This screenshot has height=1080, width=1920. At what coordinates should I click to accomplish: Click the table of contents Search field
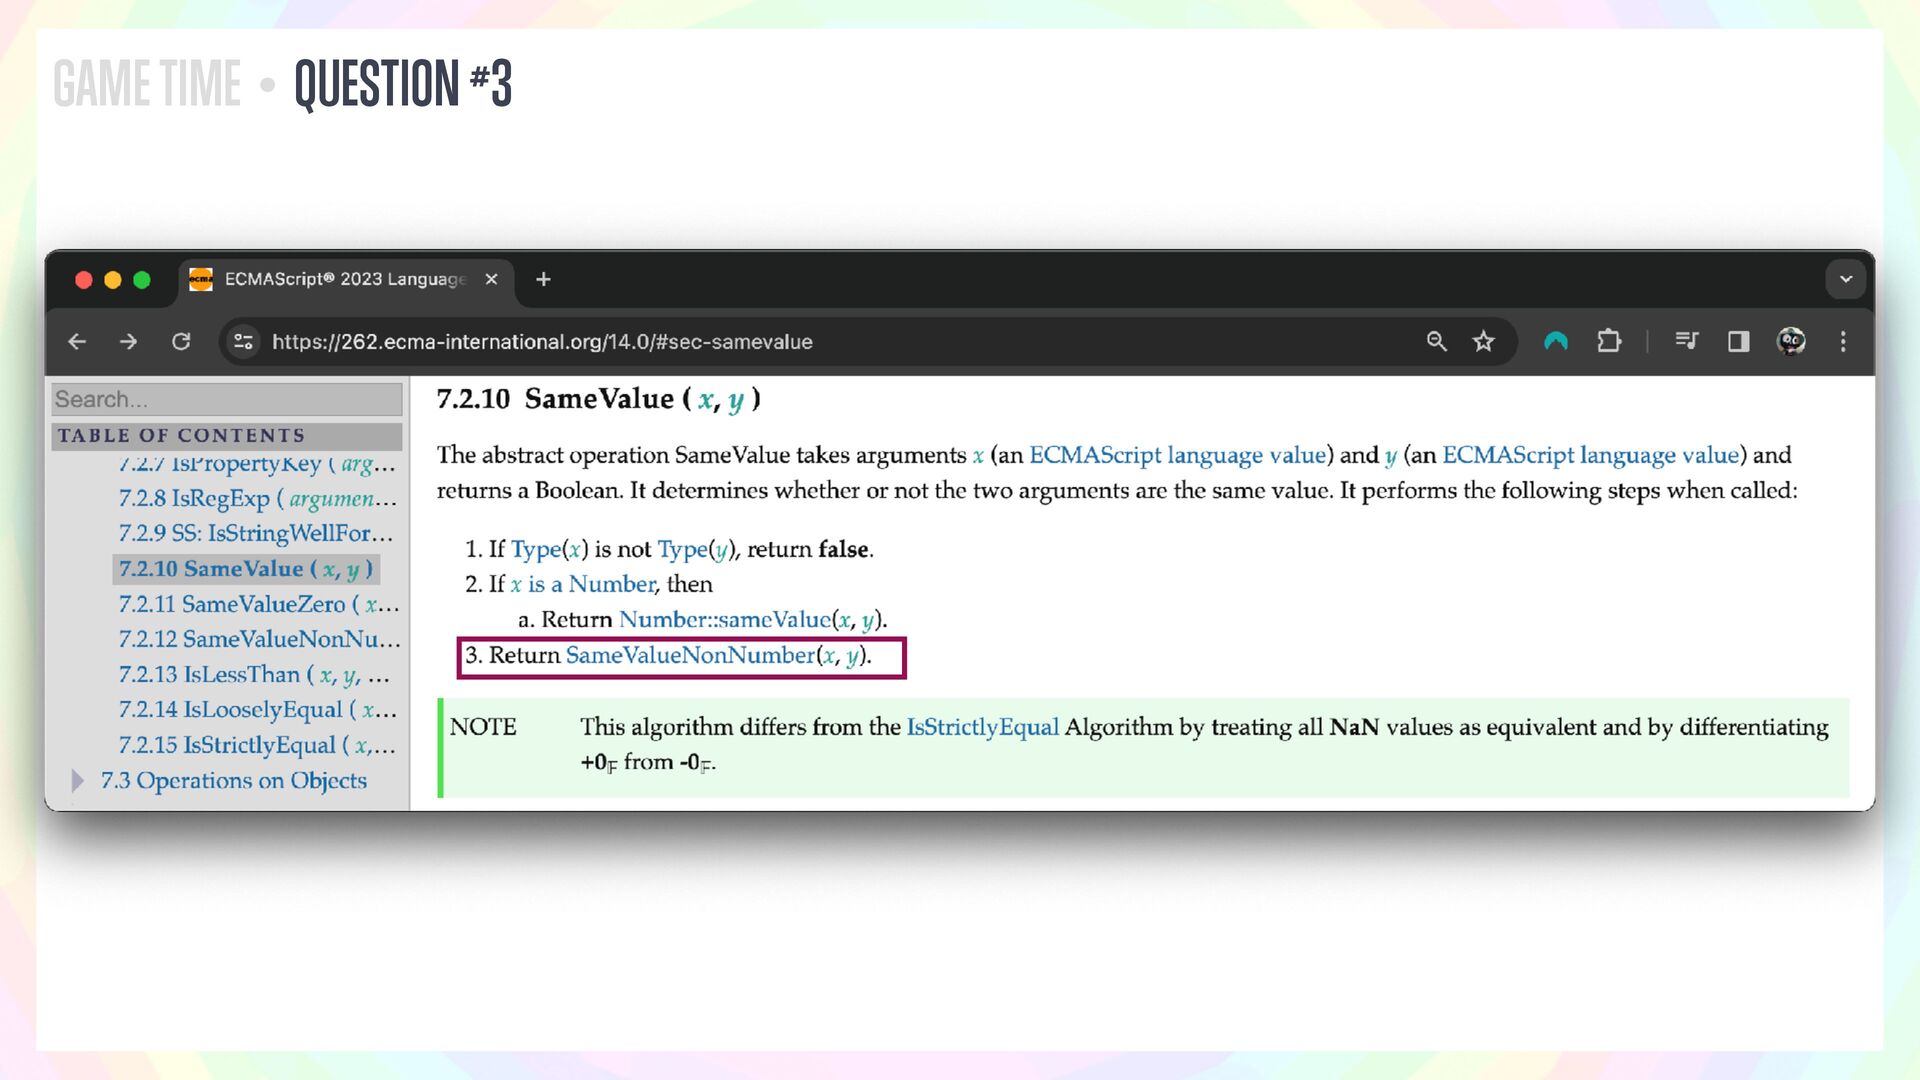click(x=226, y=400)
